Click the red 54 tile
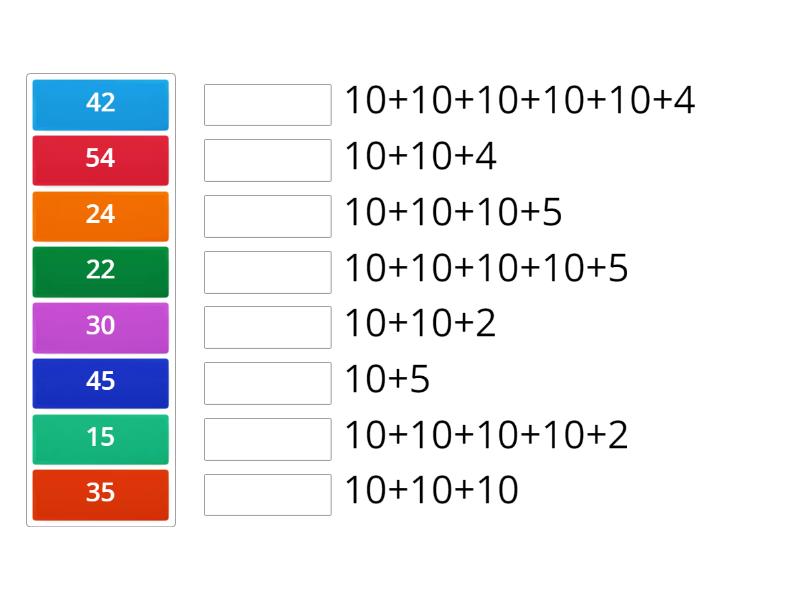 pos(100,159)
